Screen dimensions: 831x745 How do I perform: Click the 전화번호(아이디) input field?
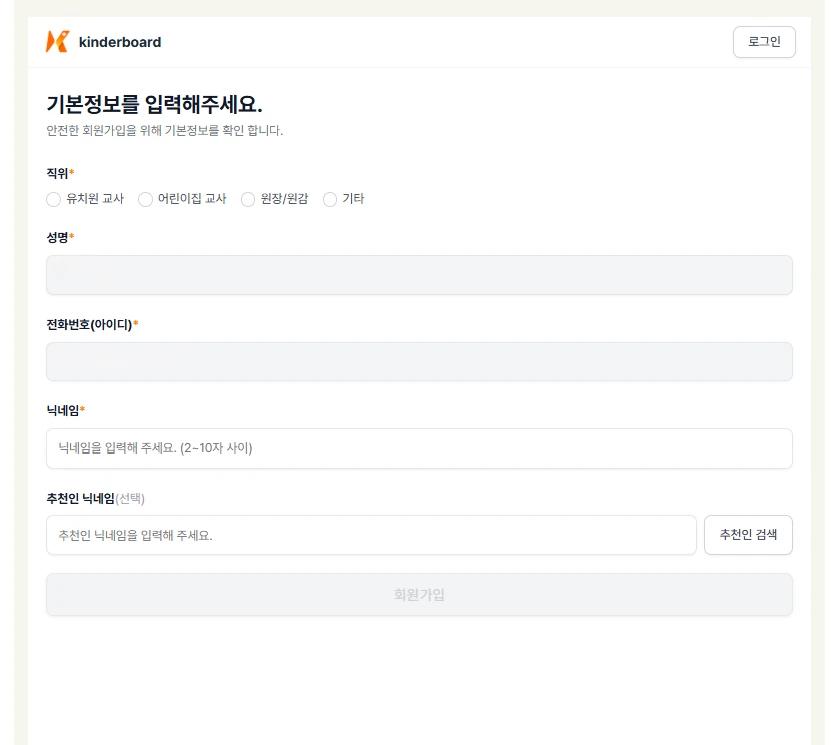click(x=419, y=361)
